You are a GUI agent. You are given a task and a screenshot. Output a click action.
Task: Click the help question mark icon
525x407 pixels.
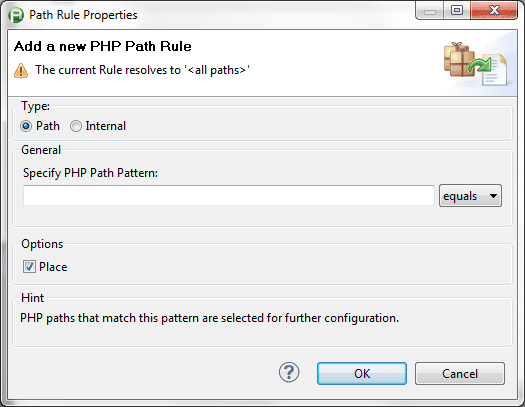(289, 372)
